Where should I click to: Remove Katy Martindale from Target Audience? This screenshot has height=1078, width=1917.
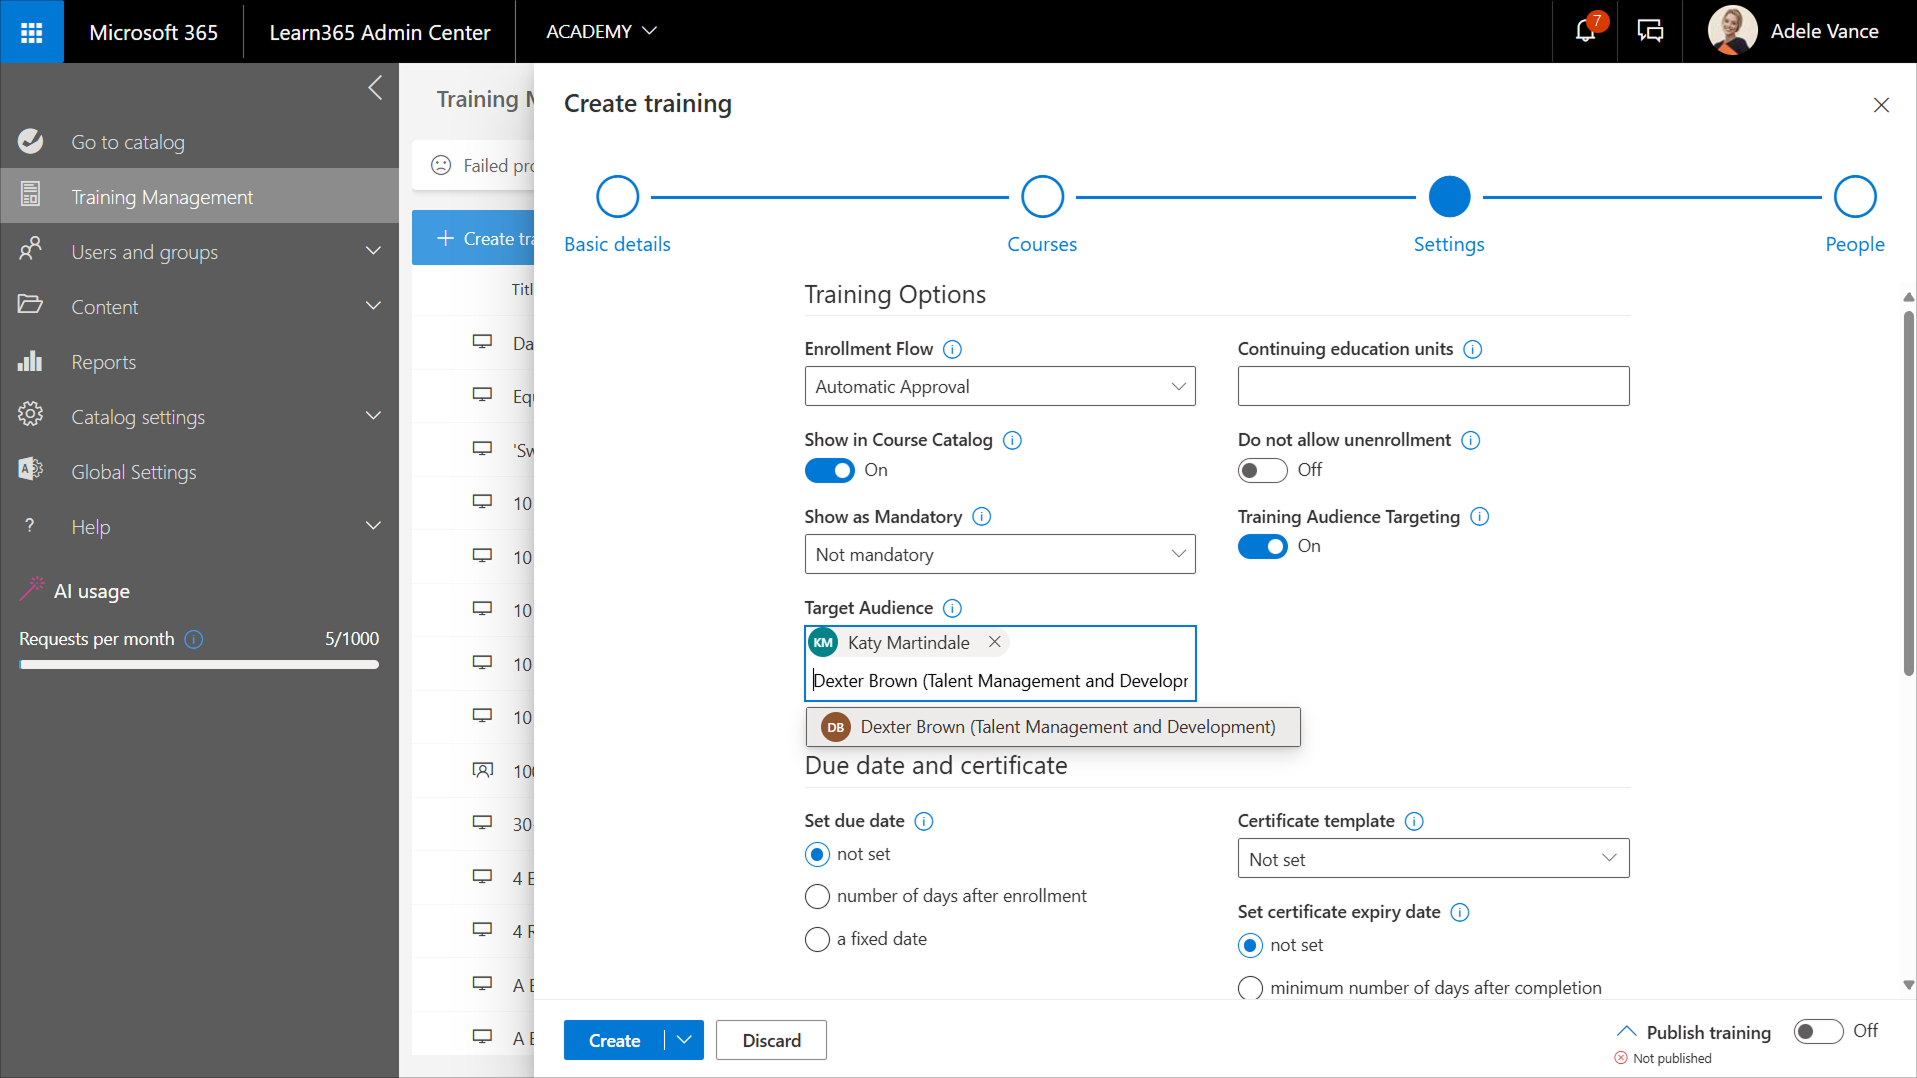point(994,642)
